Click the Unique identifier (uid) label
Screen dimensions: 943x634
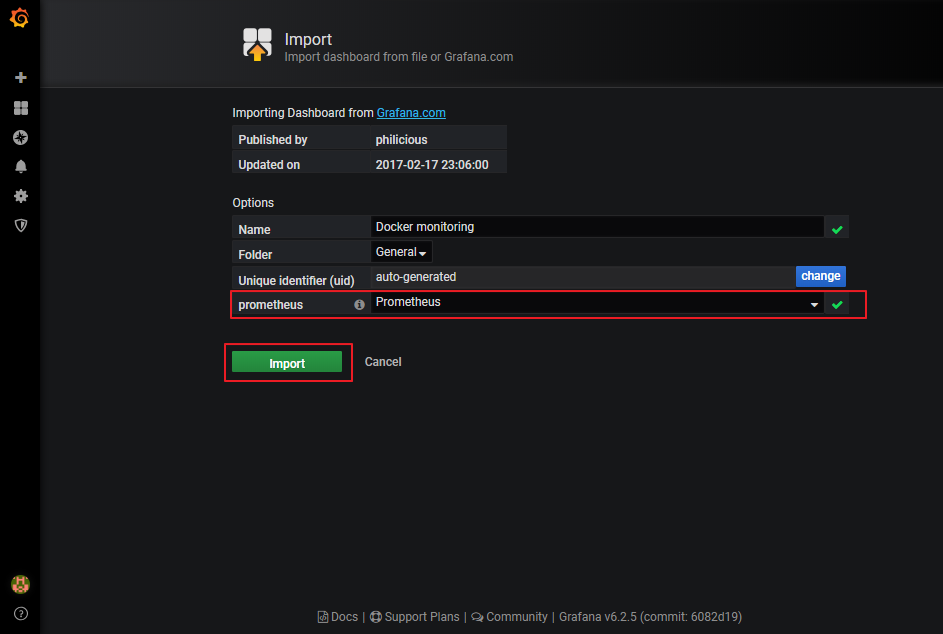tap(296, 280)
